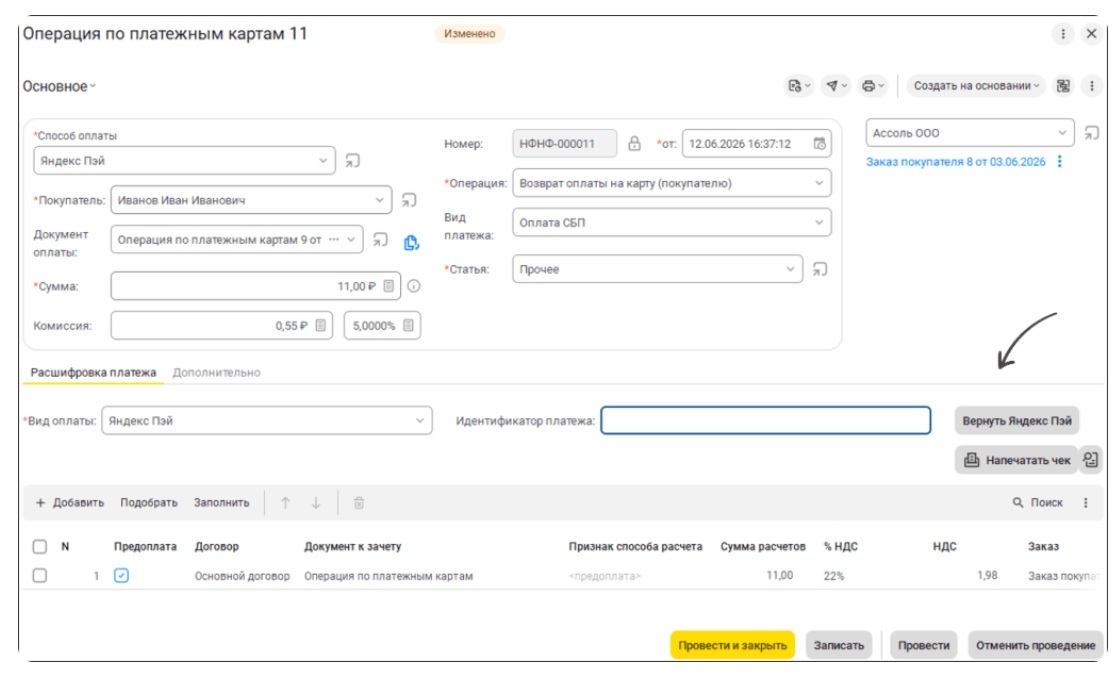Click the blue copy-document icon near Документ оплаты
The image size is (1120, 676).
tap(411, 242)
